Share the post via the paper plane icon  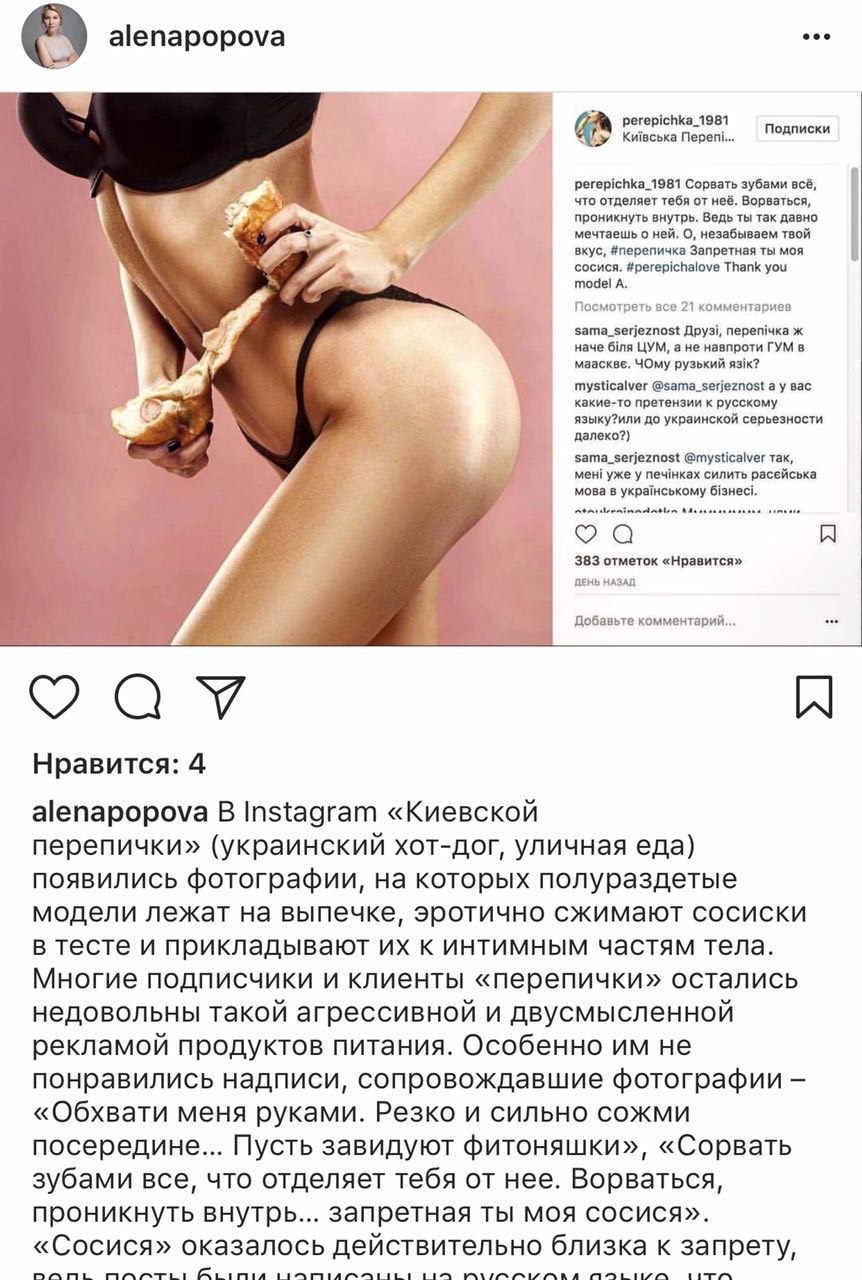click(x=220, y=697)
